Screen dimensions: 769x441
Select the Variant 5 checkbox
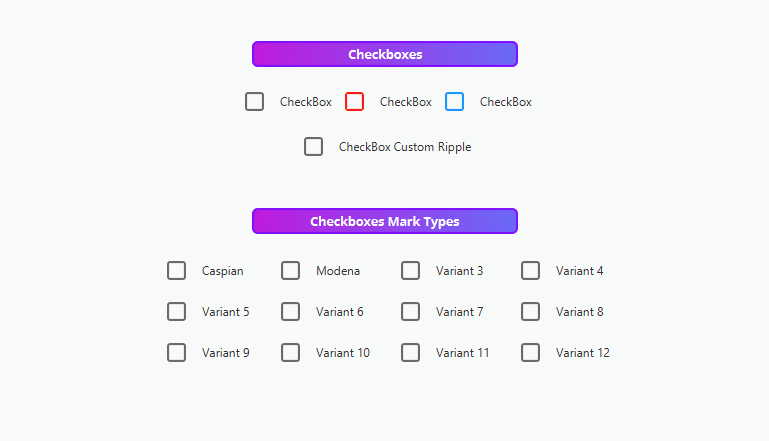point(177,311)
